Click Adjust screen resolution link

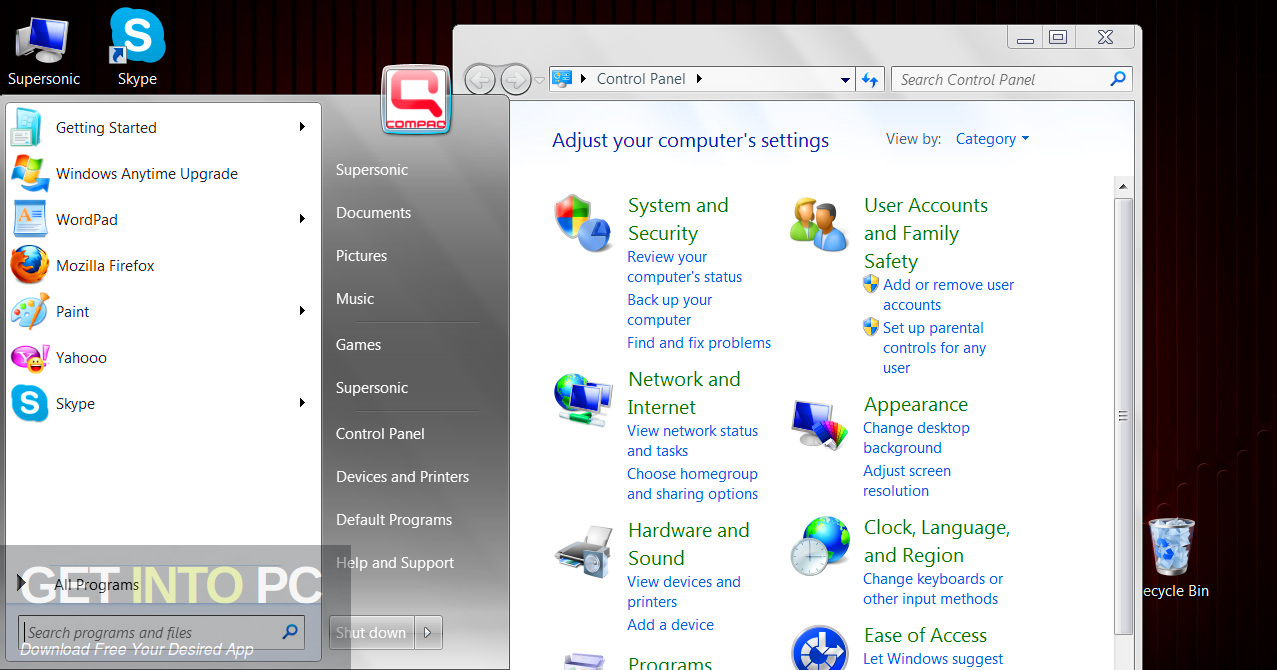tap(906, 481)
